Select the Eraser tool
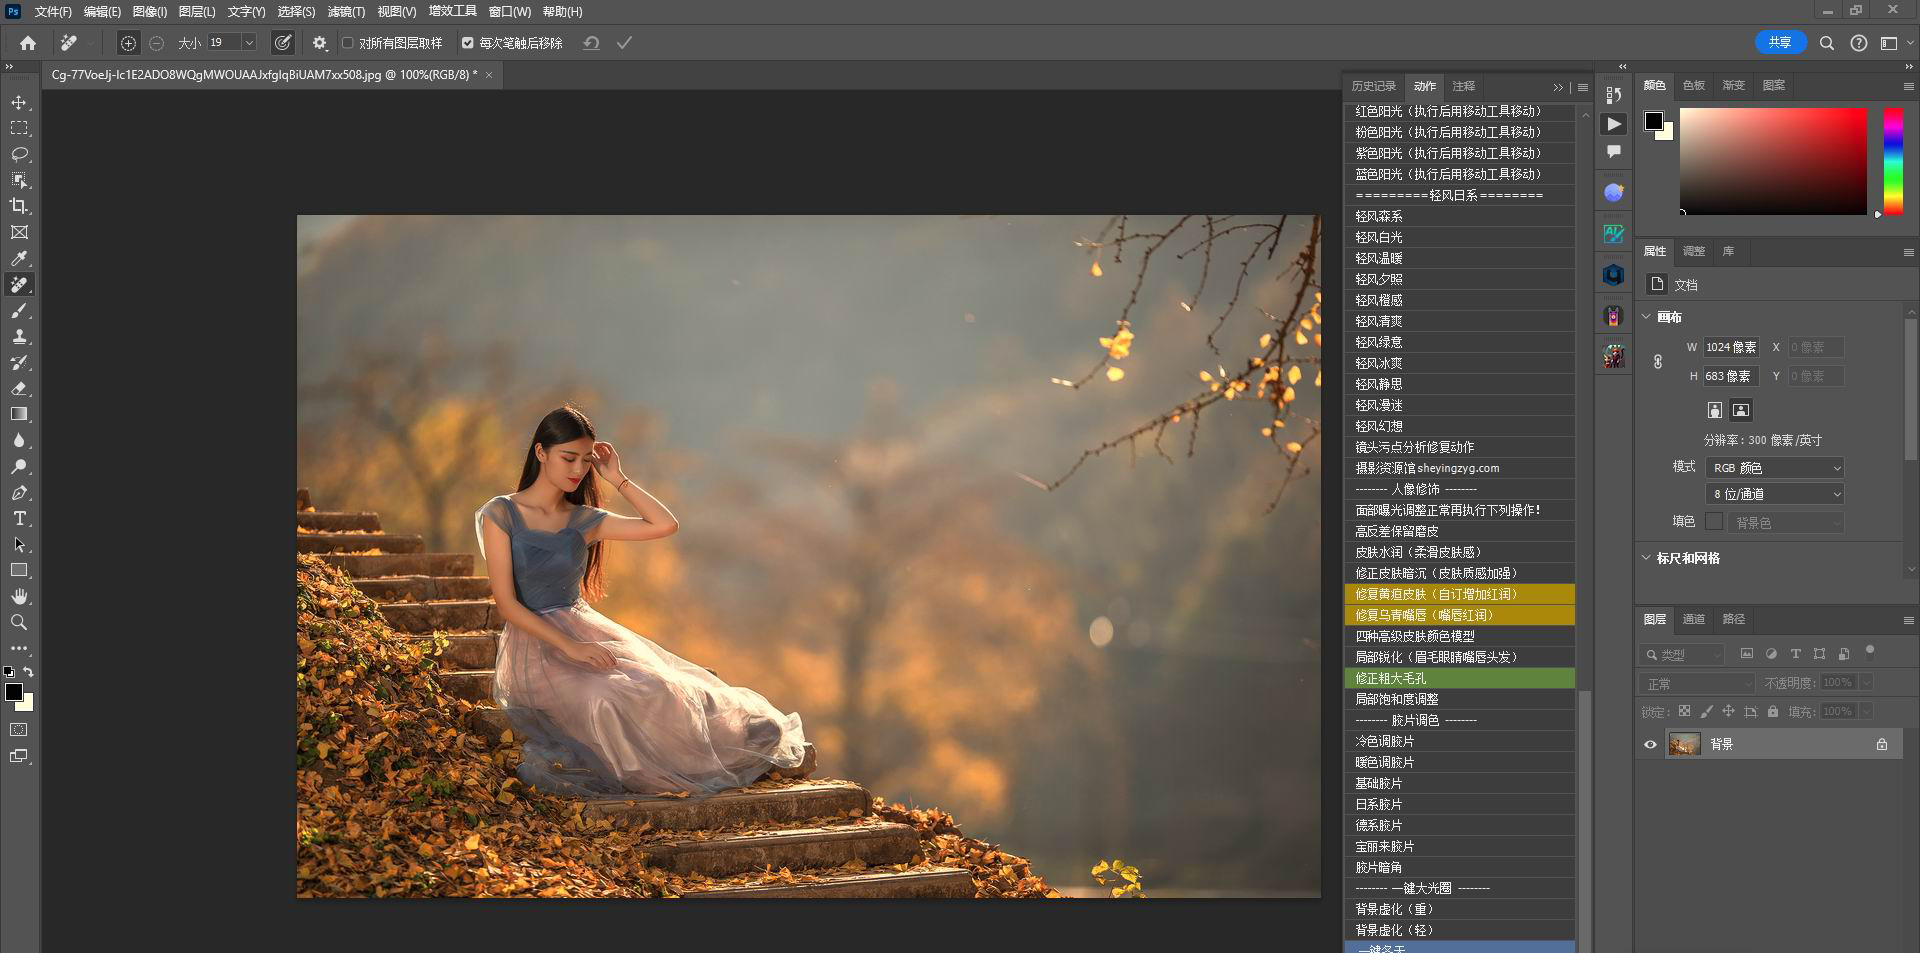The image size is (1920, 953). click(19, 389)
